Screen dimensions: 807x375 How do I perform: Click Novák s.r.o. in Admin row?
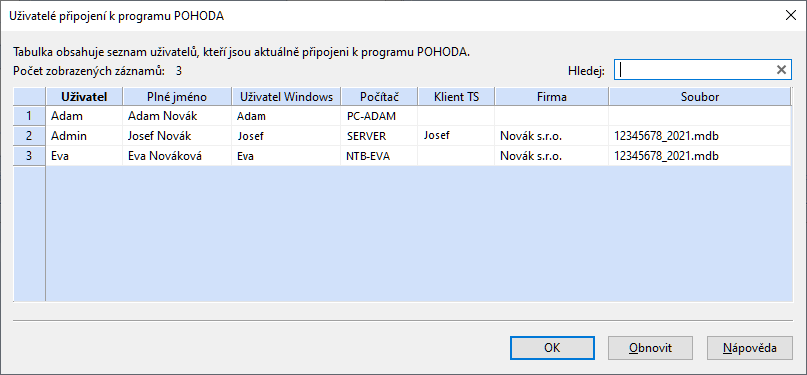pyautogui.click(x=552, y=136)
